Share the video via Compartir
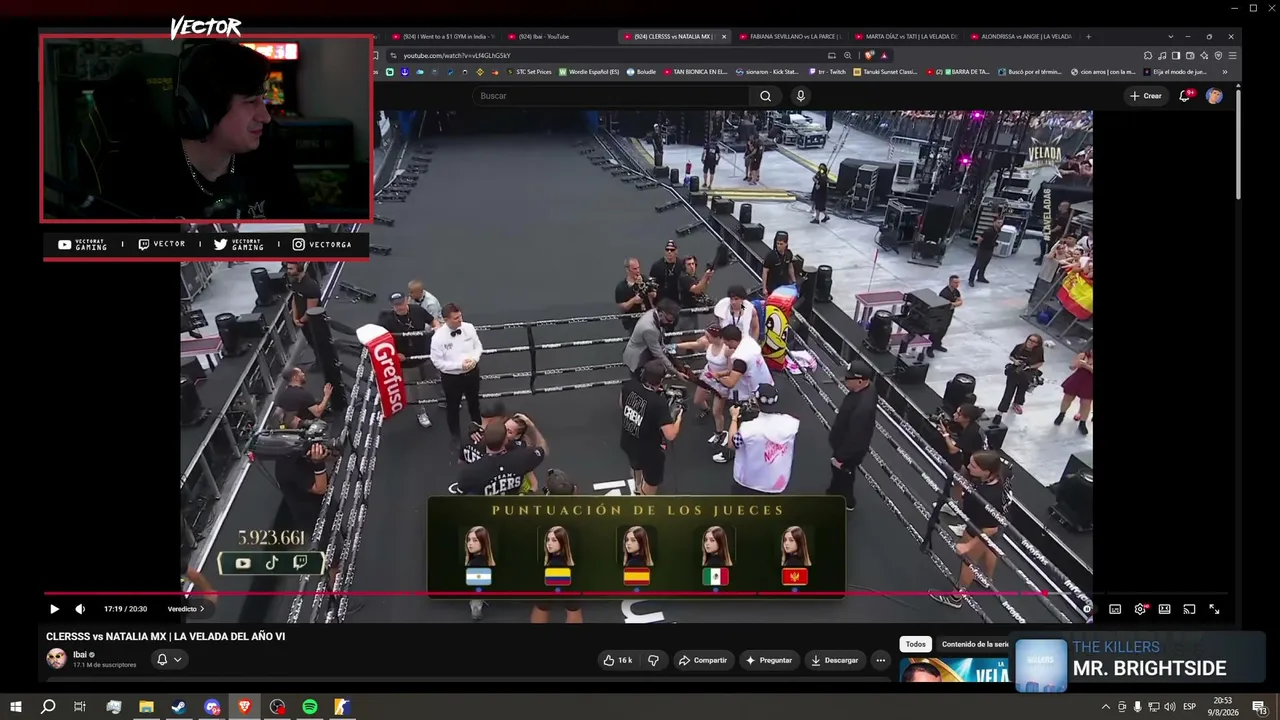Image resolution: width=1280 pixels, height=720 pixels. pyautogui.click(x=702, y=660)
